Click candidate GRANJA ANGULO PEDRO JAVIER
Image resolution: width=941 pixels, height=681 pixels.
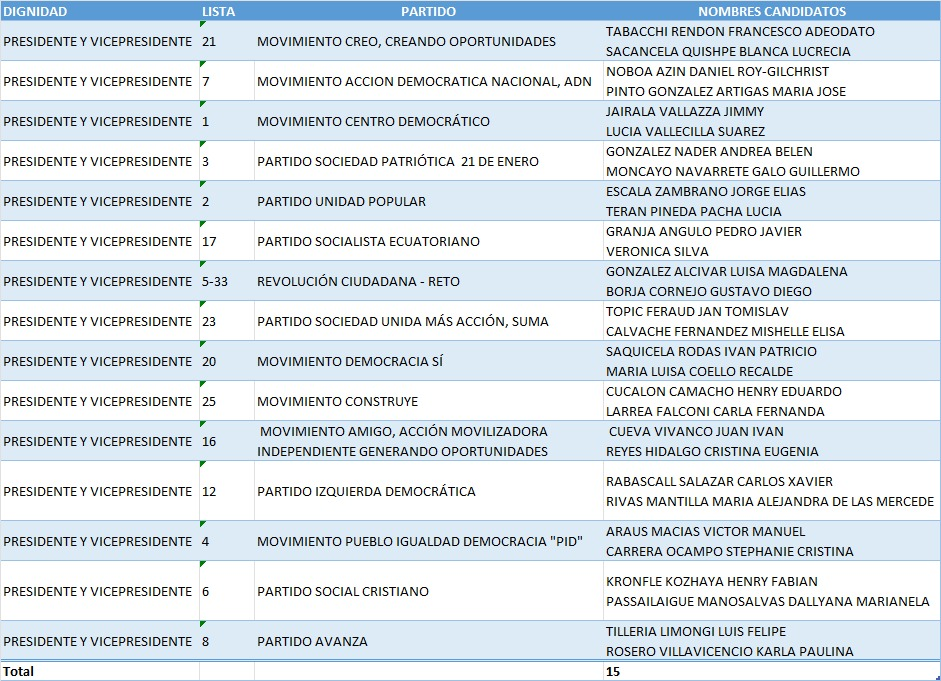(703, 232)
